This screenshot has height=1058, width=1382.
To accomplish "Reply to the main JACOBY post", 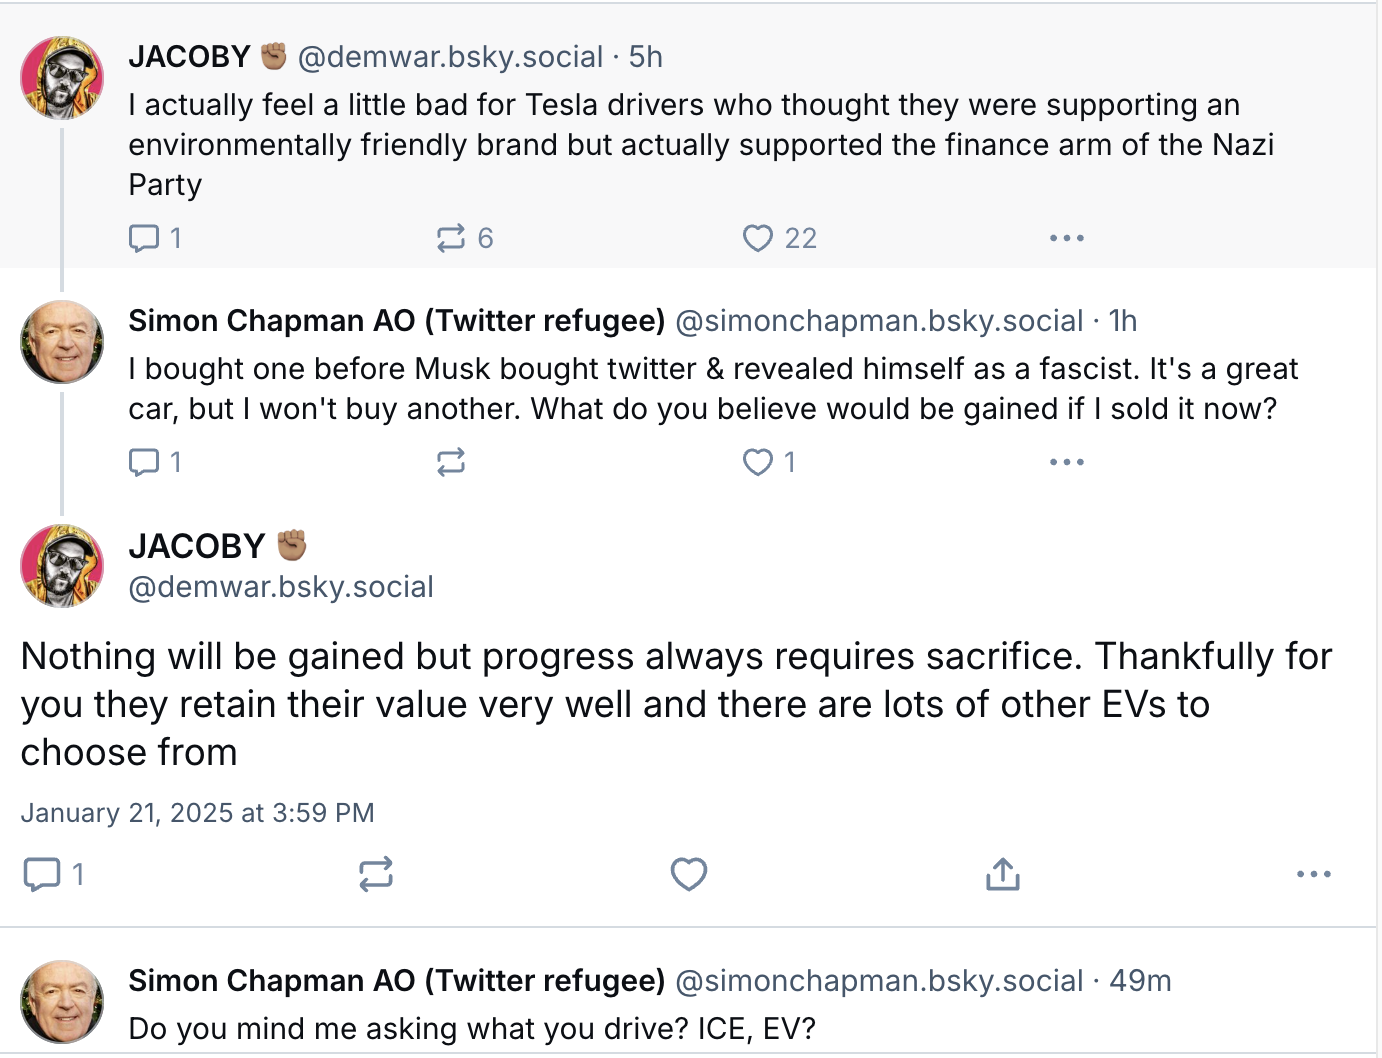I will coord(42,874).
